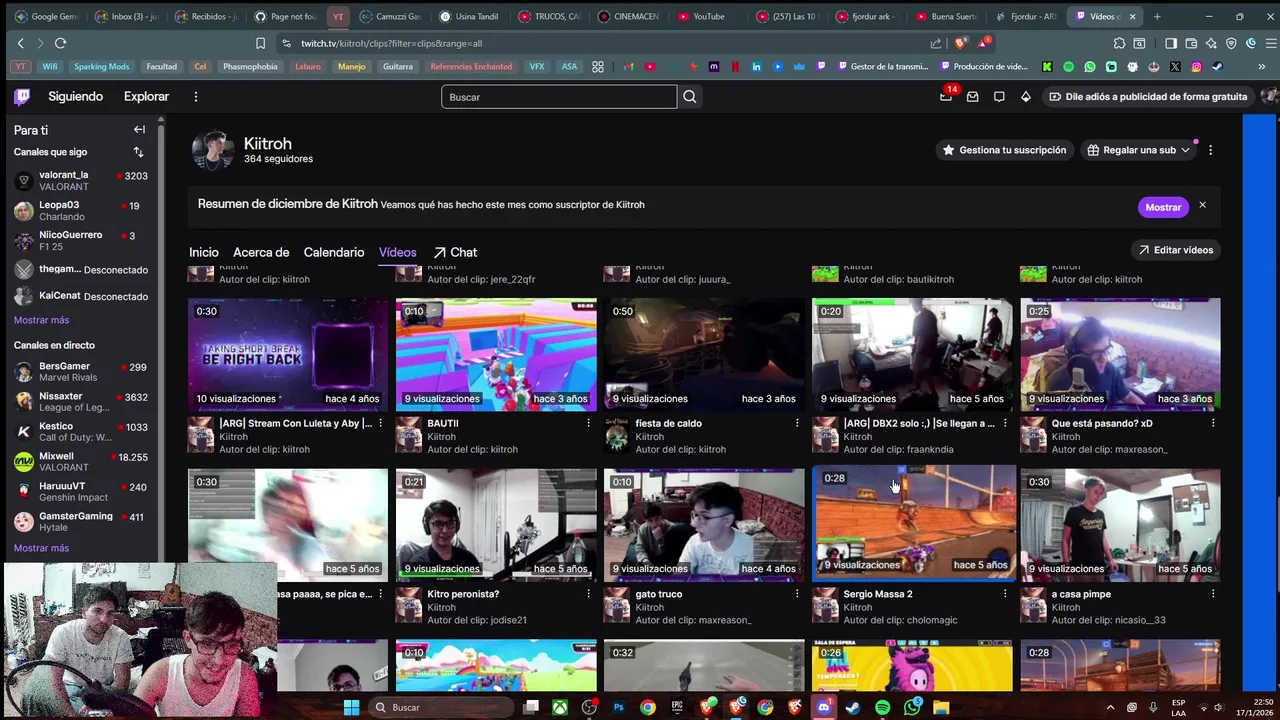
Task: Open Kiitroh profile avatar picture
Action: pyautogui.click(x=213, y=150)
